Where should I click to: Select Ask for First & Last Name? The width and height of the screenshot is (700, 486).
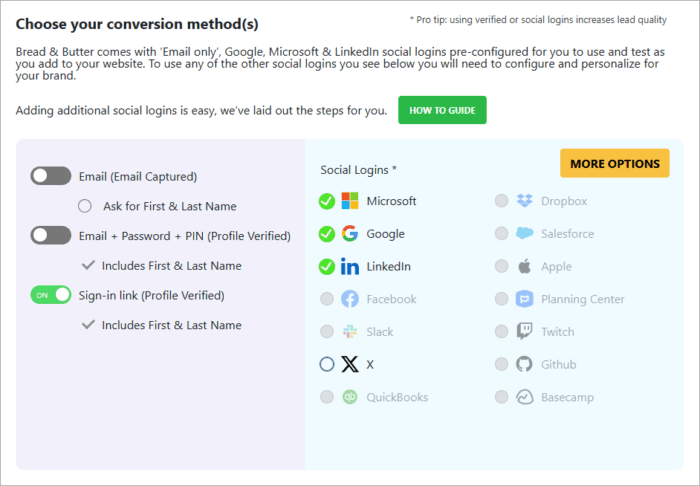pos(85,206)
